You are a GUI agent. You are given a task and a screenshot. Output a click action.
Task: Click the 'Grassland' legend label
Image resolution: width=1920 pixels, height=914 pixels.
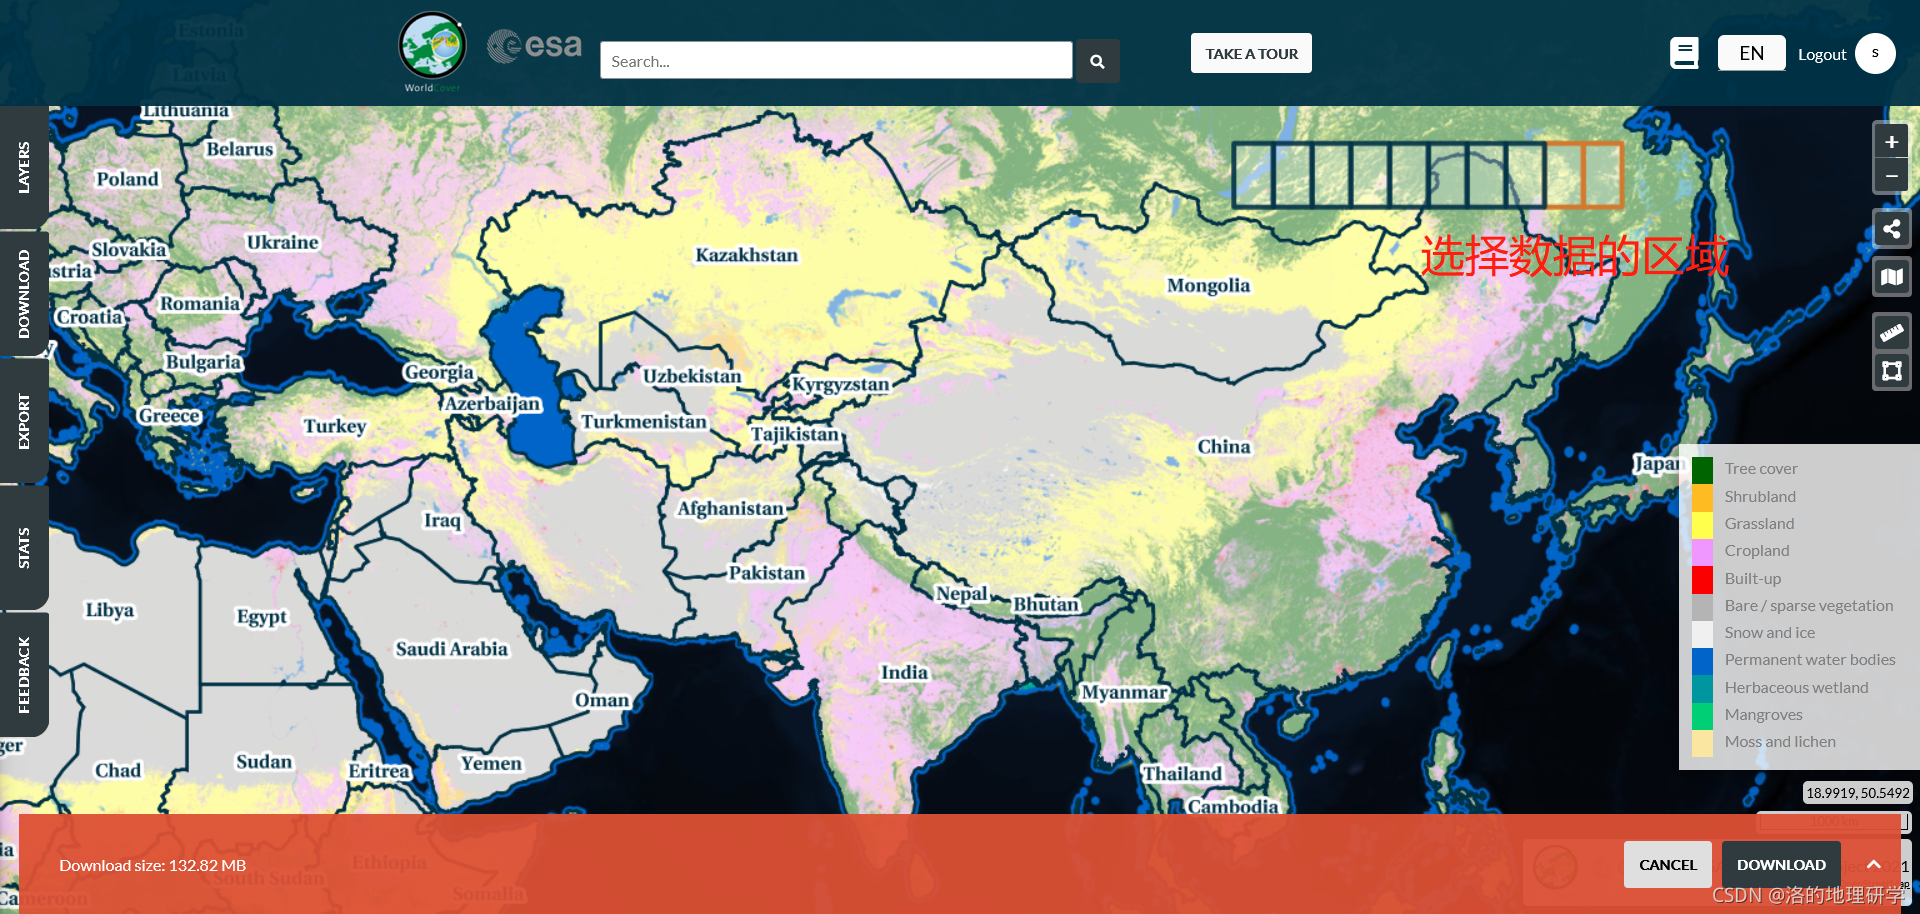coord(1759,524)
